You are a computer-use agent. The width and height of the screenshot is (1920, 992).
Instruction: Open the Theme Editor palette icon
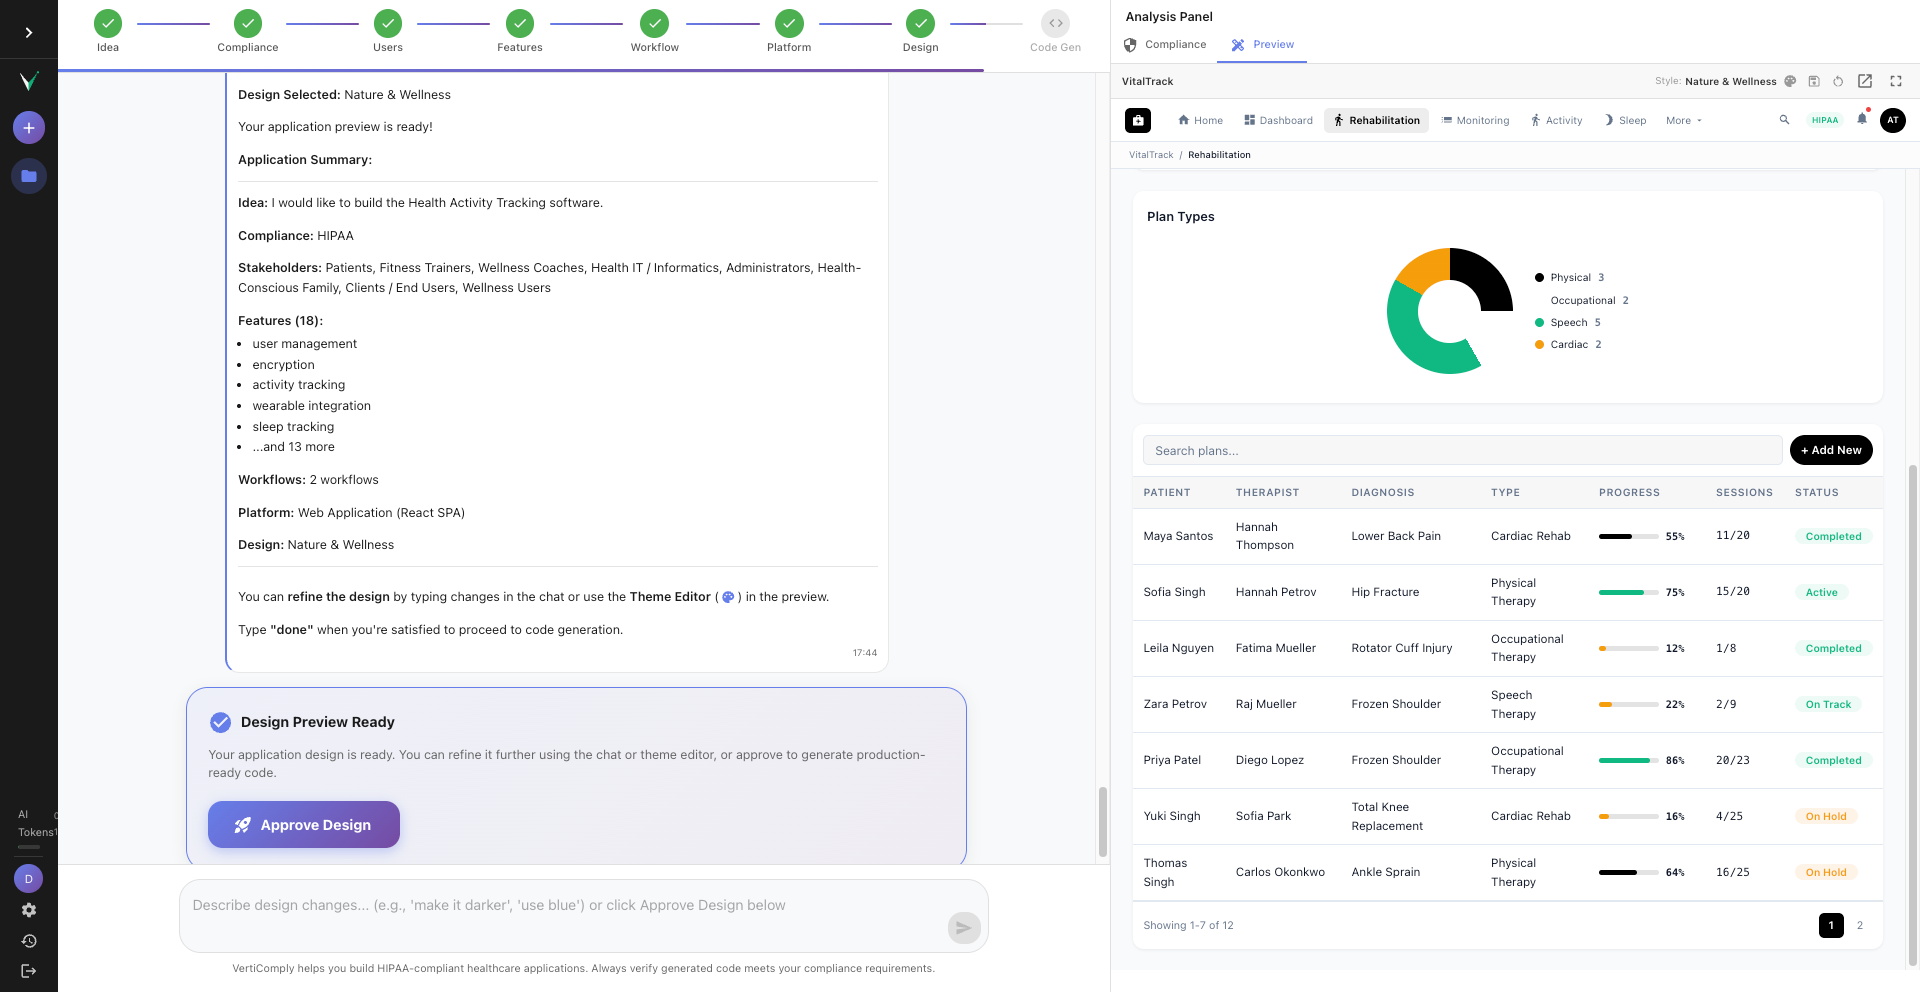[x=1790, y=81]
